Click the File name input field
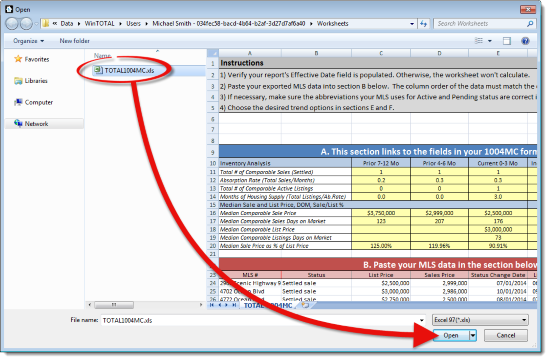Screen dimensions: 549x360 click(x=259, y=320)
